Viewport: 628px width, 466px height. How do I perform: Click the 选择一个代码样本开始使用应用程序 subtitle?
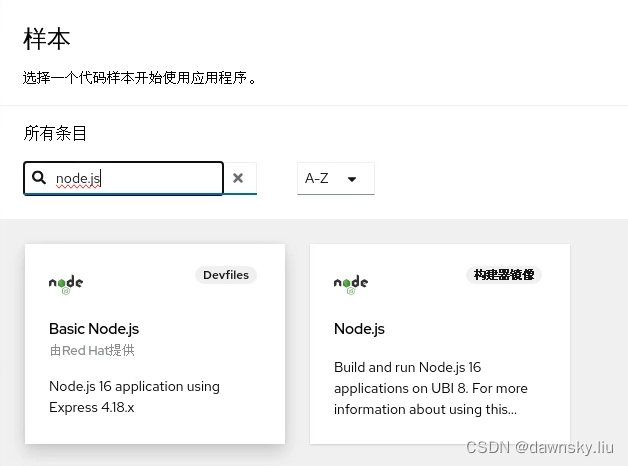pos(139,78)
